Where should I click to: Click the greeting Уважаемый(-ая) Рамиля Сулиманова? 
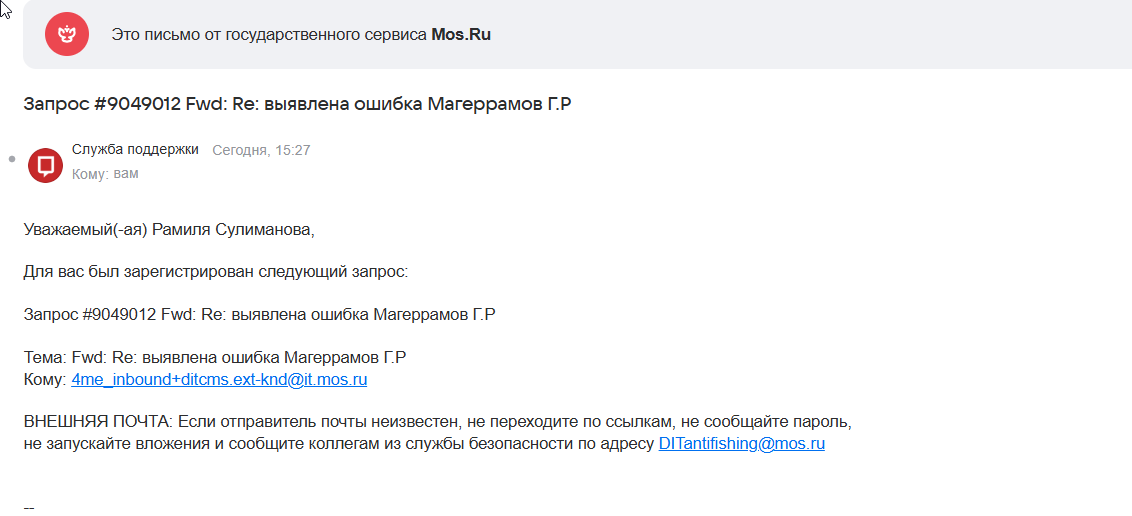170,230
